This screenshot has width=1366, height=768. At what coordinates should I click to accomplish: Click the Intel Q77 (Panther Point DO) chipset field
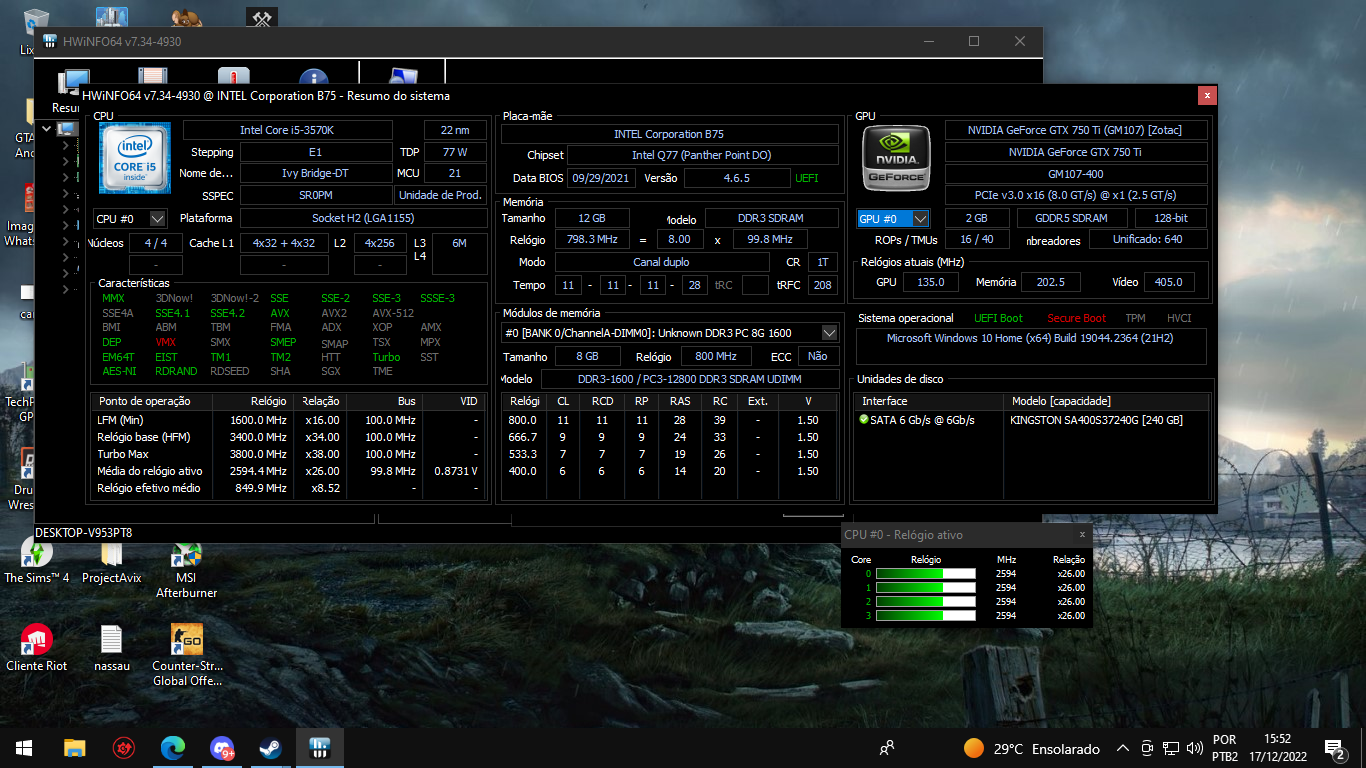pyautogui.click(x=702, y=155)
